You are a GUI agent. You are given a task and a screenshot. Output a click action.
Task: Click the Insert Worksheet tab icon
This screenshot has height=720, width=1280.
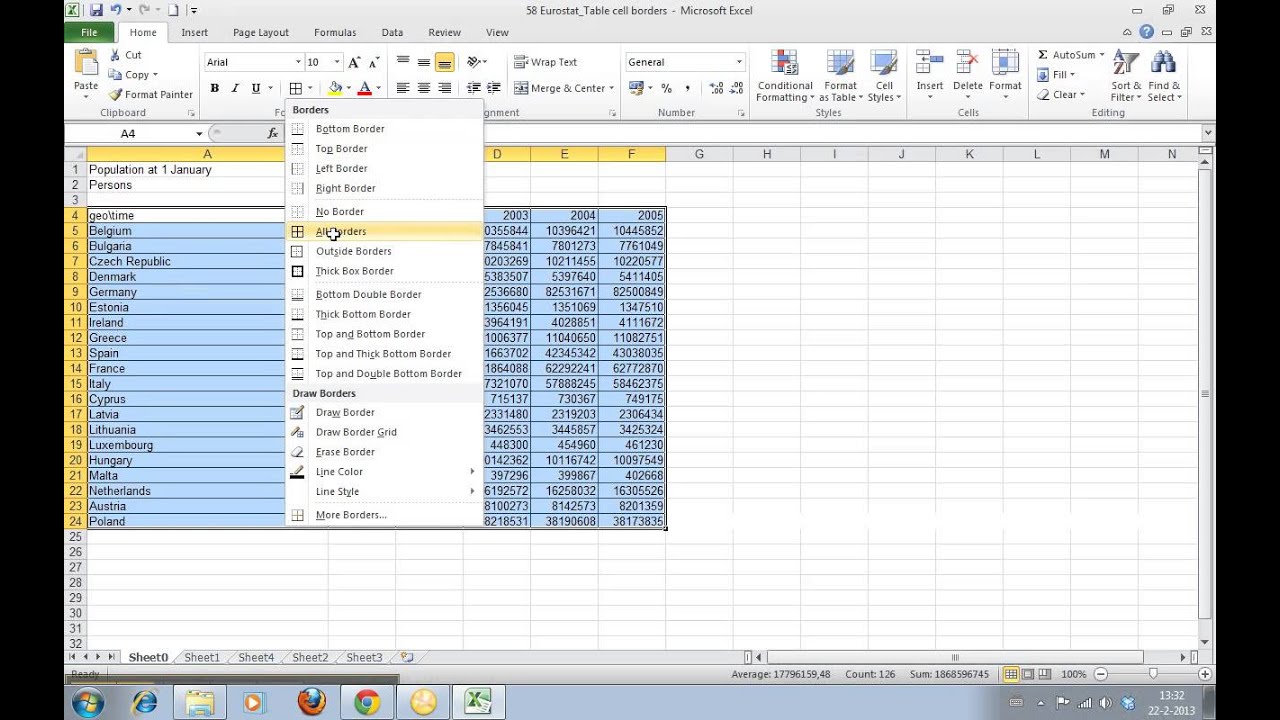click(406, 657)
